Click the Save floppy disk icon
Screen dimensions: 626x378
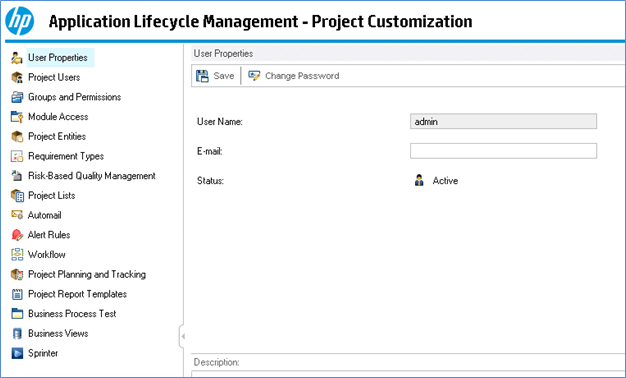click(x=202, y=76)
